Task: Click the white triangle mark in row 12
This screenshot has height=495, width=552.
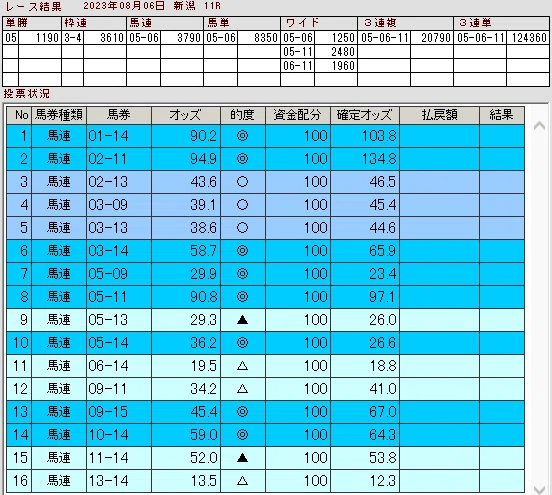Action: [243, 389]
